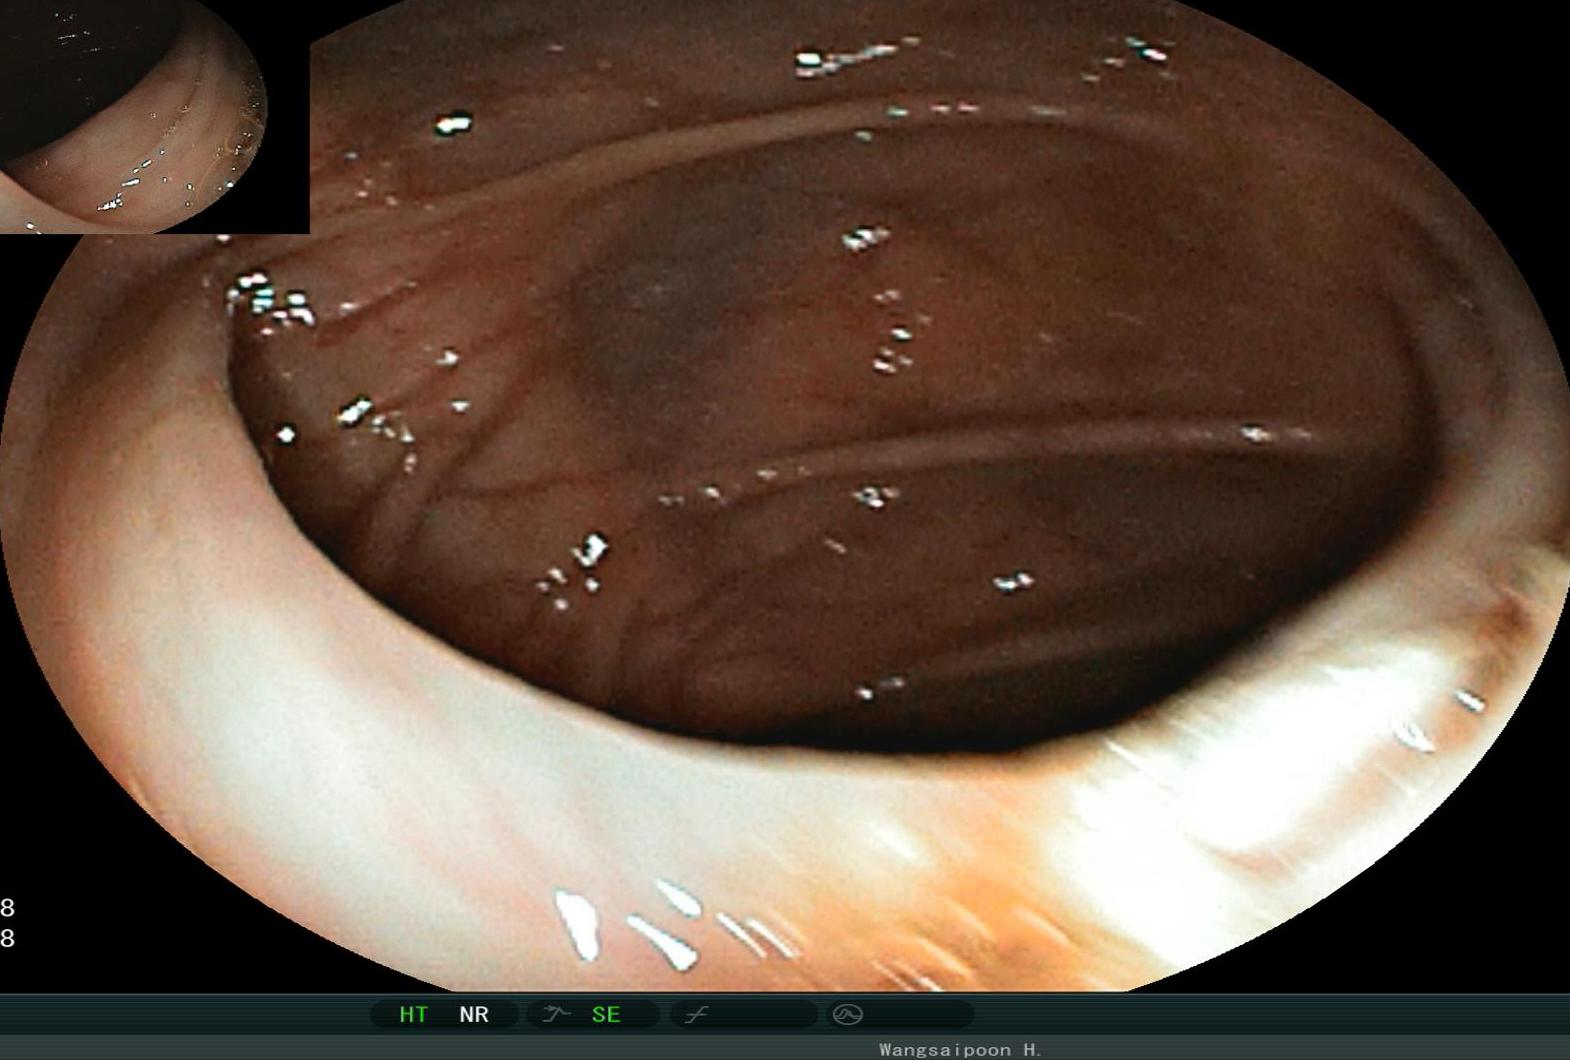Viewport: 1570px width, 1060px height.
Task: Click the Wangsaipoon H. name text
Action: tap(960, 1049)
